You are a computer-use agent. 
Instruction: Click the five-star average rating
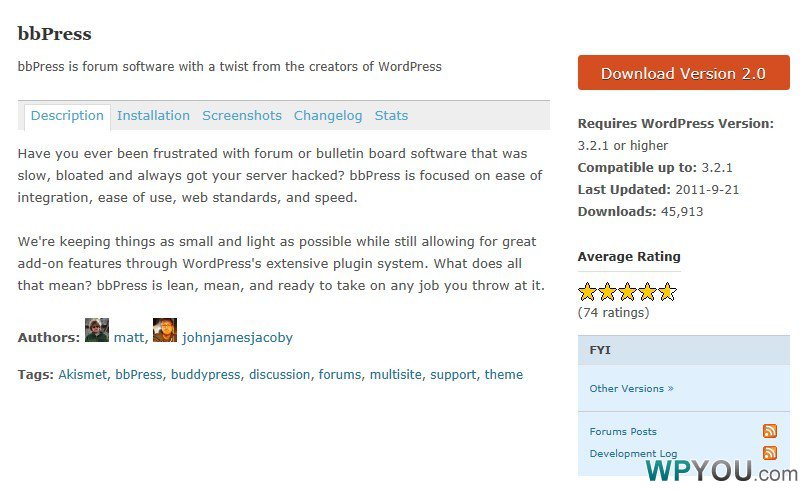pos(627,292)
